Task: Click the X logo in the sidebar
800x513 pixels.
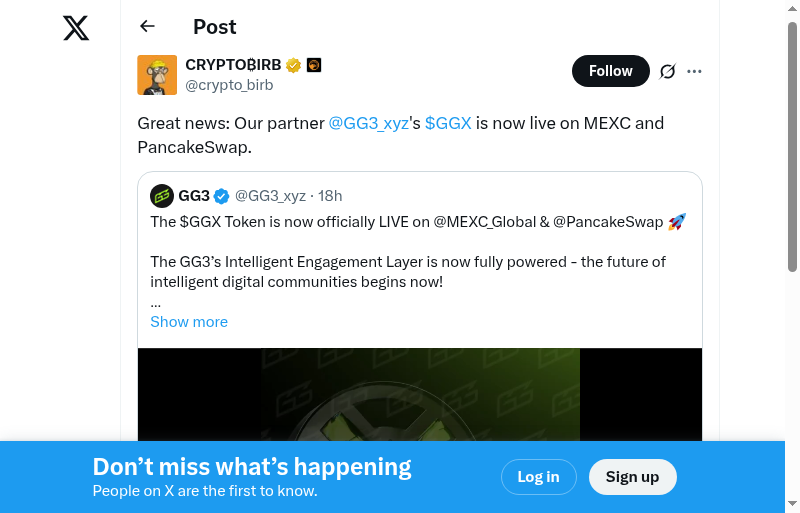Action: click(76, 28)
